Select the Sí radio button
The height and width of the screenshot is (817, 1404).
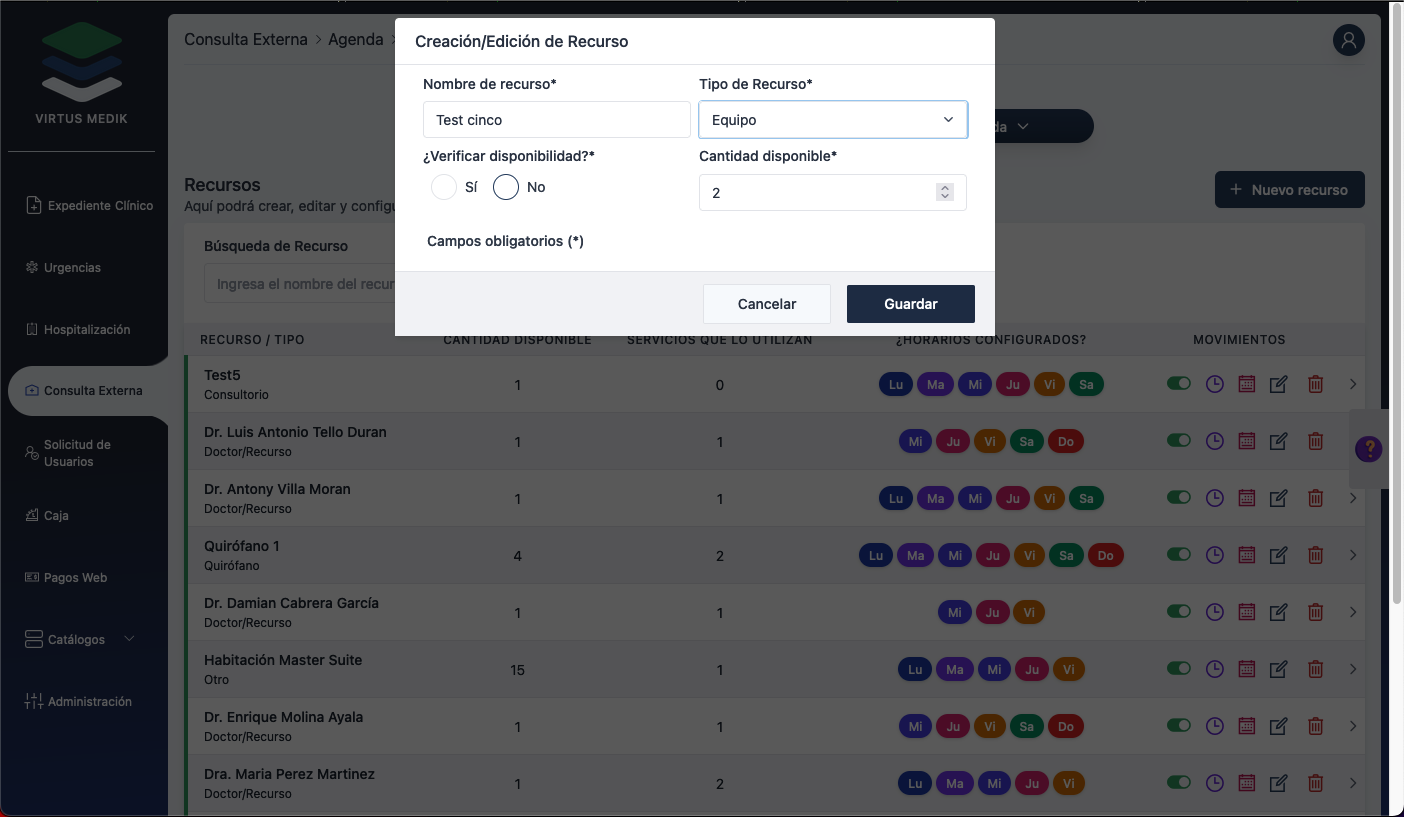tap(444, 187)
